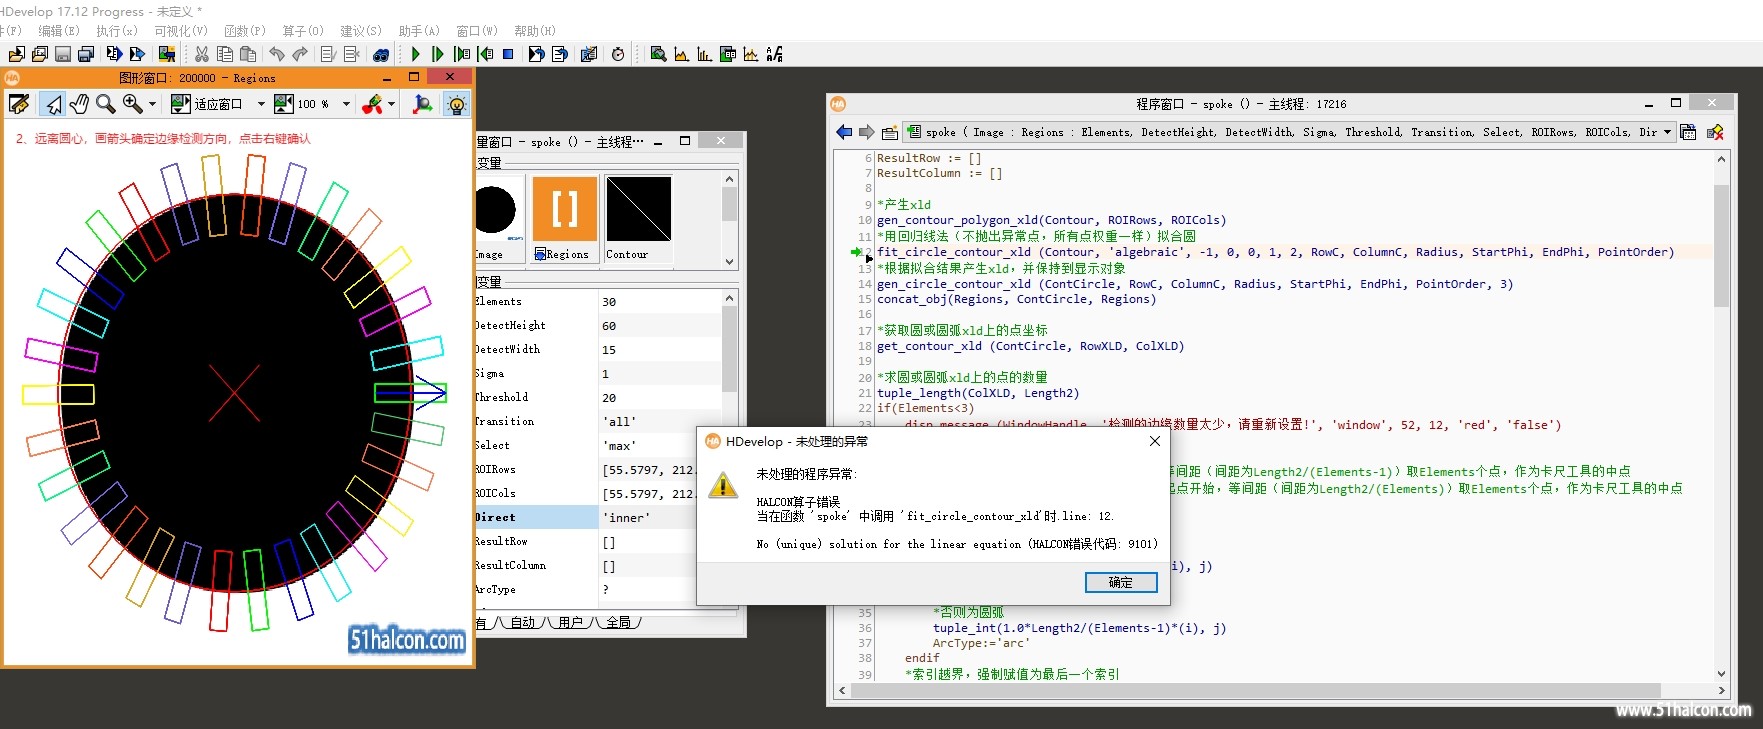Click the program window vertical scrollbar
The height and width of the screenshot is (729, 1763).
[x=1721, y=246]
